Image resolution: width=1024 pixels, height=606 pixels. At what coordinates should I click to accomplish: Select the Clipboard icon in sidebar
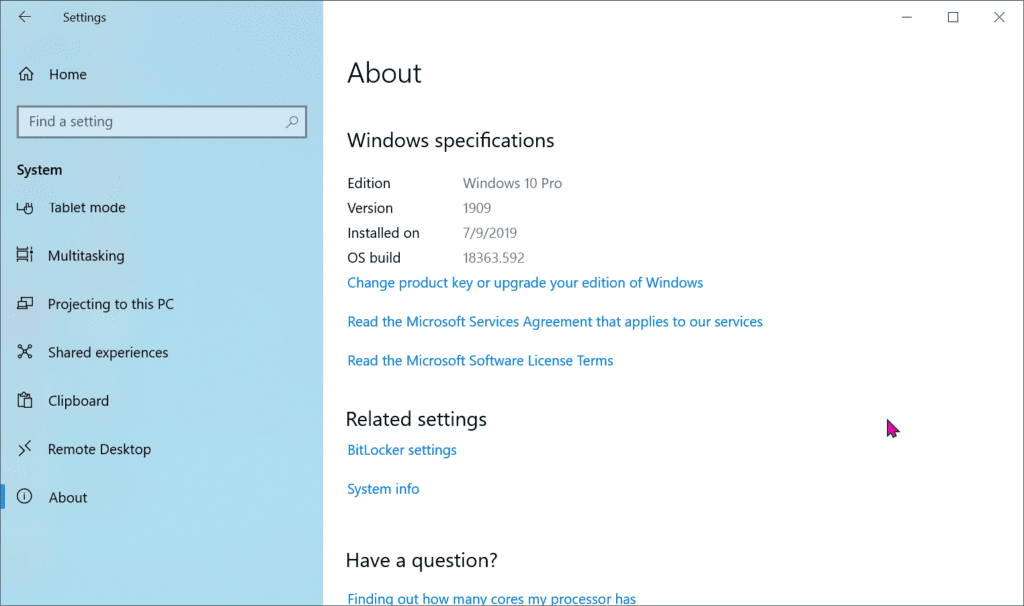(25, 400)
